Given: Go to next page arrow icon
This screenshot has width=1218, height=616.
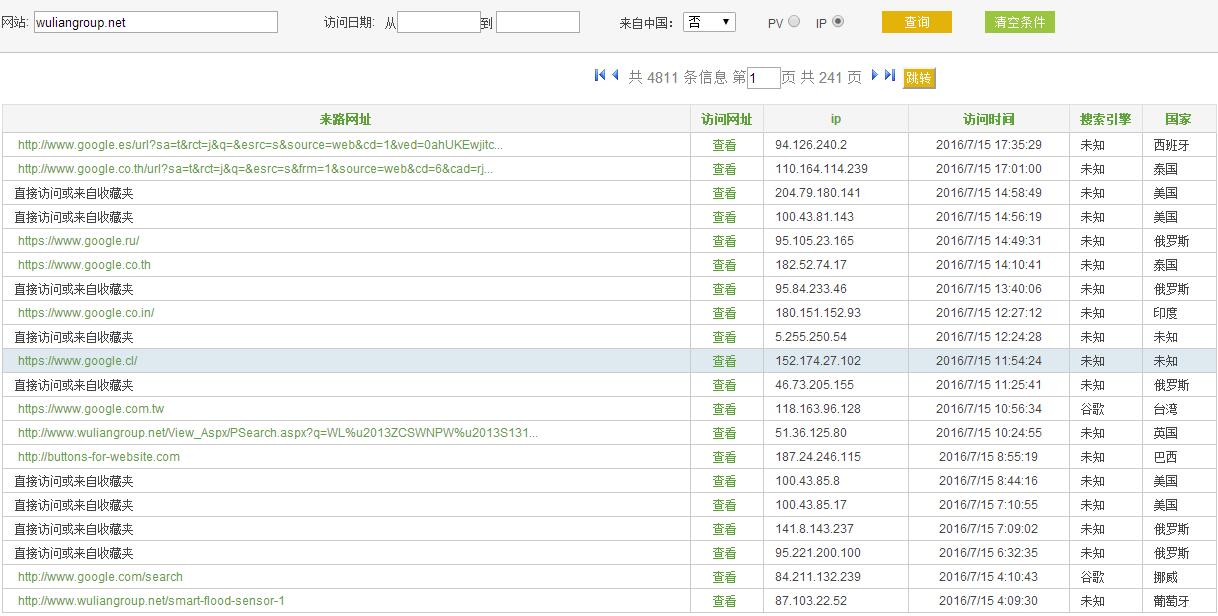Looking at the screenshot, I should coord(874,75).
